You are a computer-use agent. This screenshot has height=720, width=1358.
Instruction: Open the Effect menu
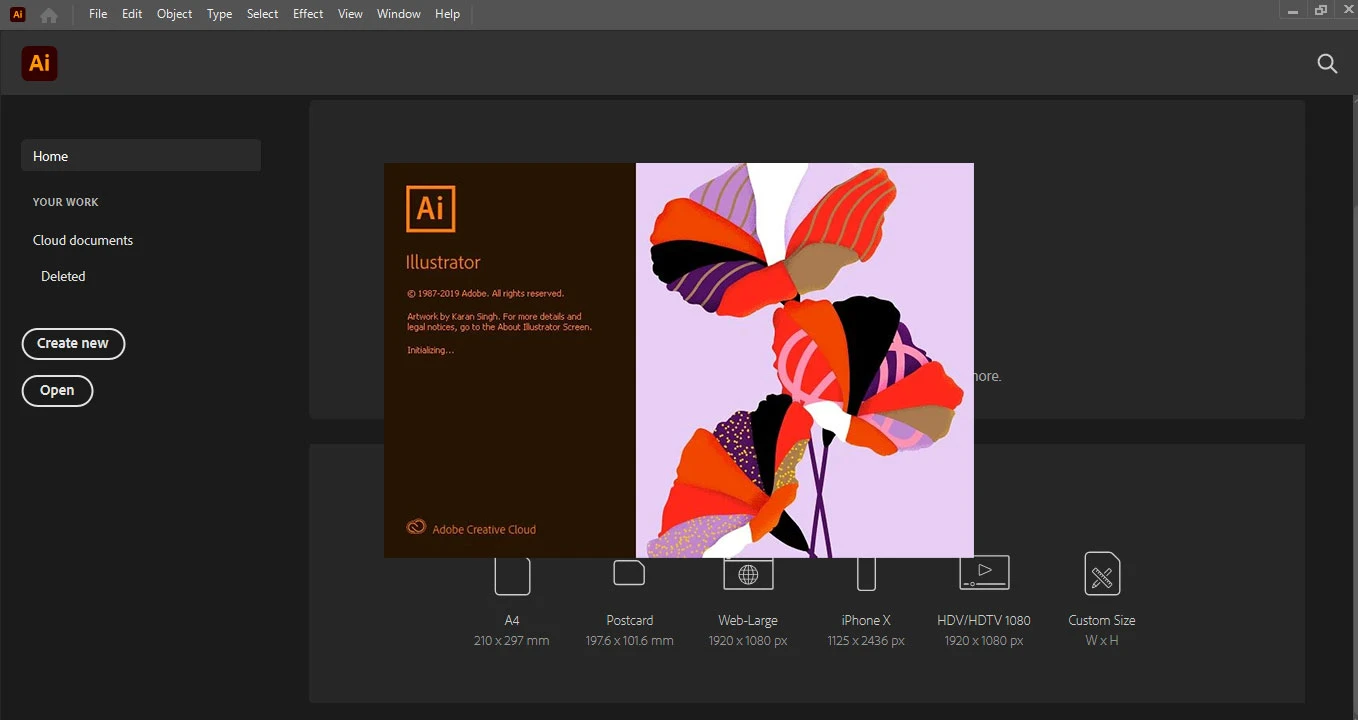click(307, 14)
